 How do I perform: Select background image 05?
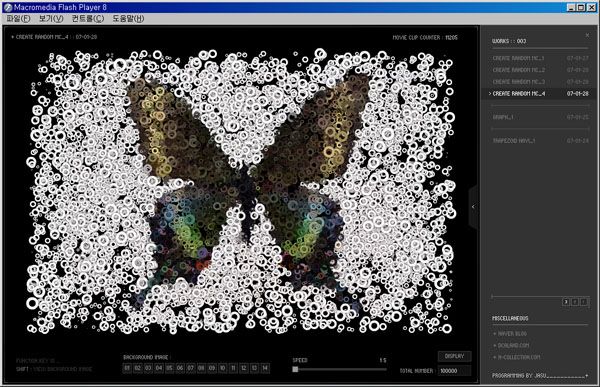pyautogui.click(x=170, y=368)
